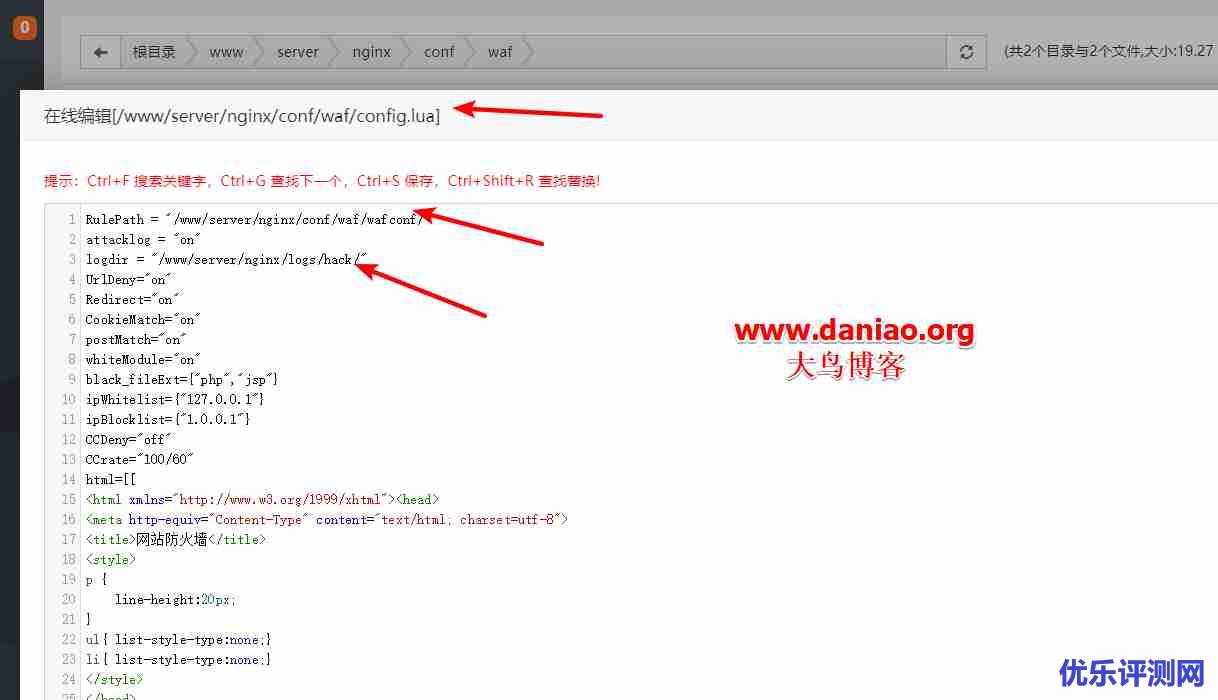1218x700 pixels.
Task: Navigate to server folder in breadcrumb
Action: [x=298, y=52]
